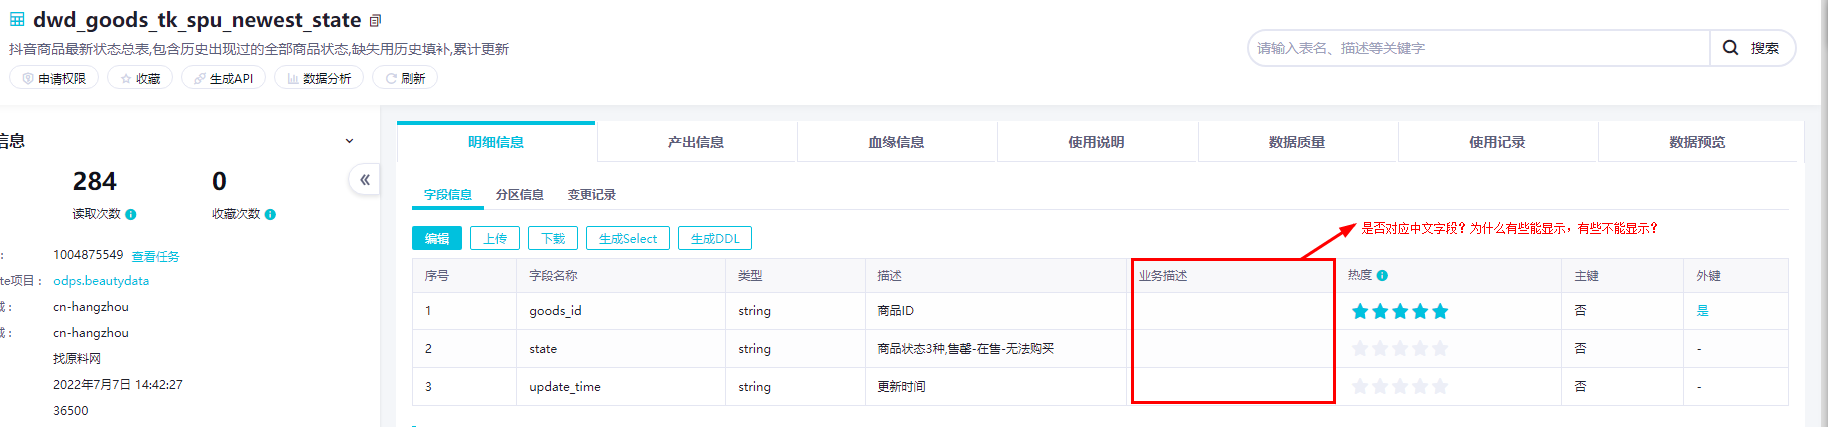Click info icon next to 读取次数

pyautogui.click(x=131, y=214)
